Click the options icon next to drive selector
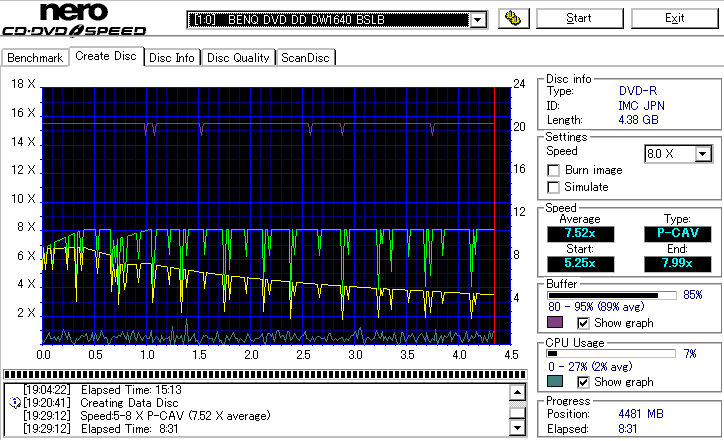The image size is (724, 441). pyautogui.click(x=512, y=19)
